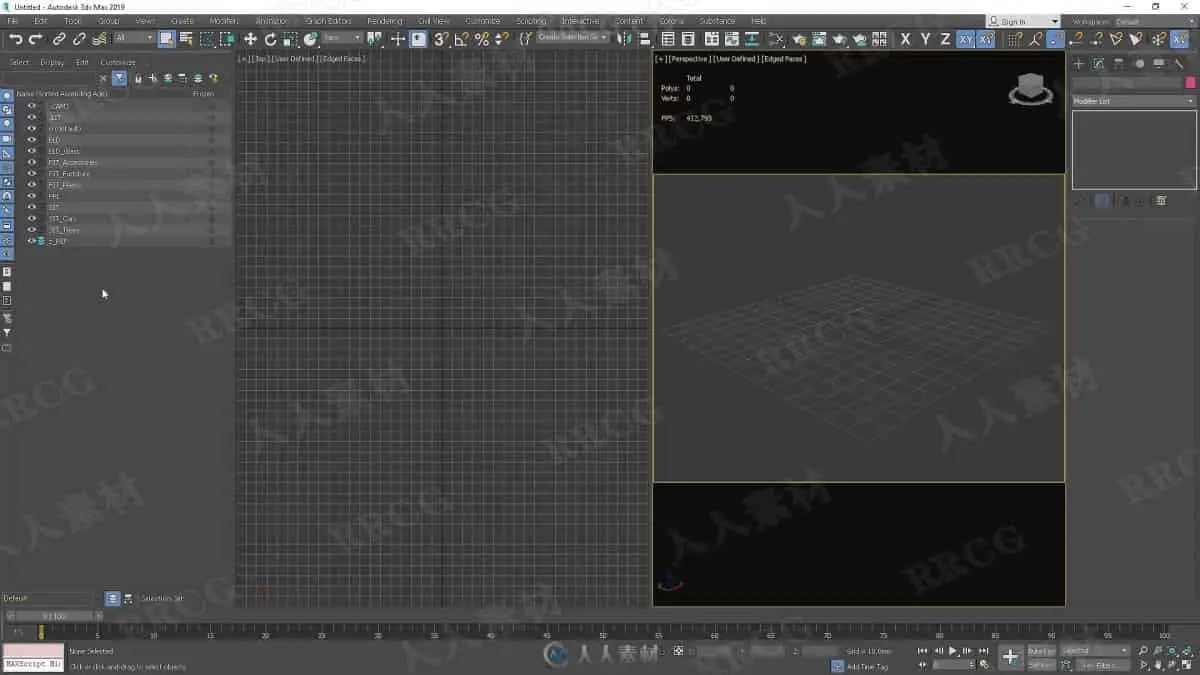Play the animation
This screenshot has height=675, width=1200.
click(x=952, y=651)
